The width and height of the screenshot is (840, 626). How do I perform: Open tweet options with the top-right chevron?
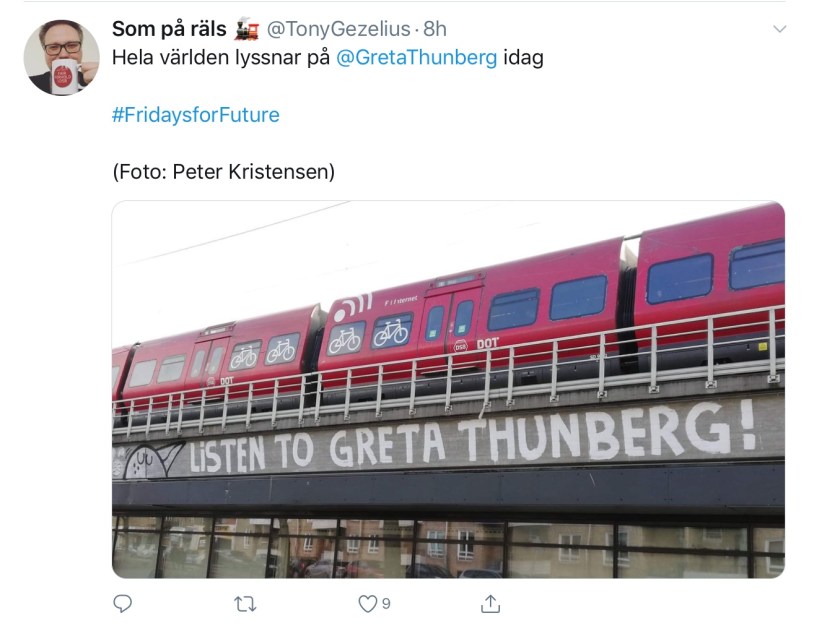(780, 29)
